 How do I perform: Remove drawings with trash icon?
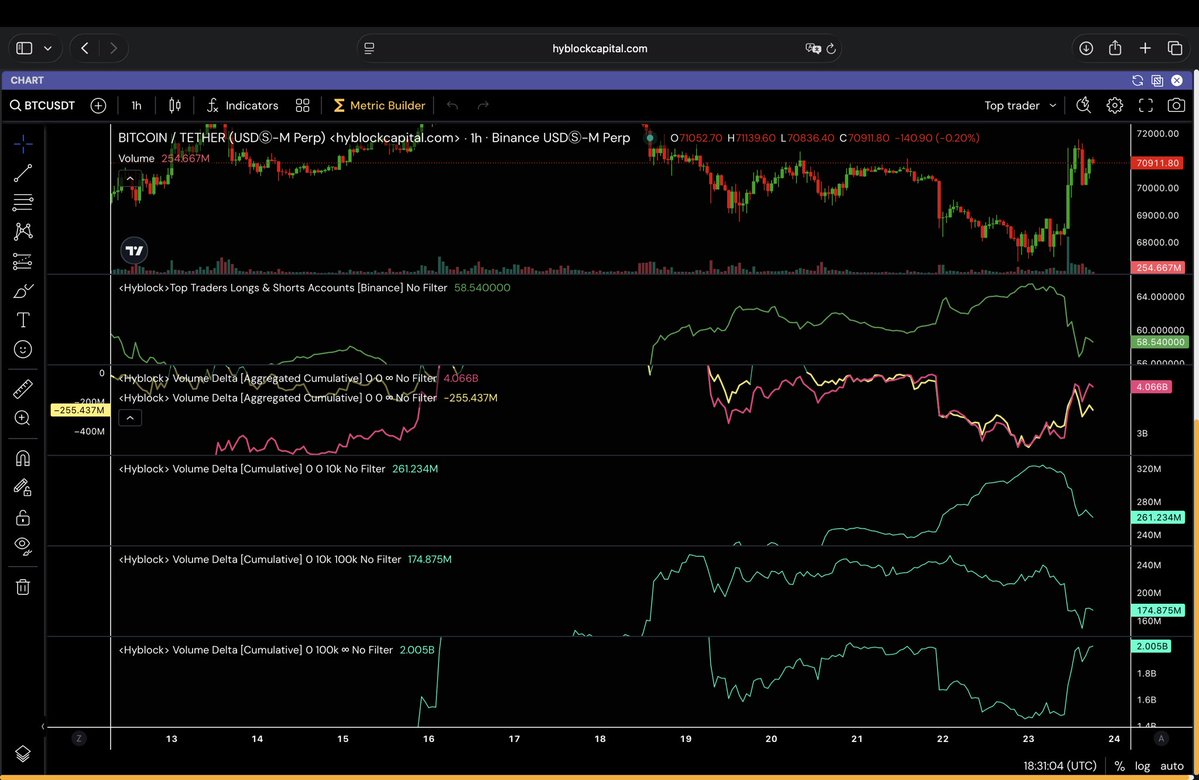[x=23, y=587]
